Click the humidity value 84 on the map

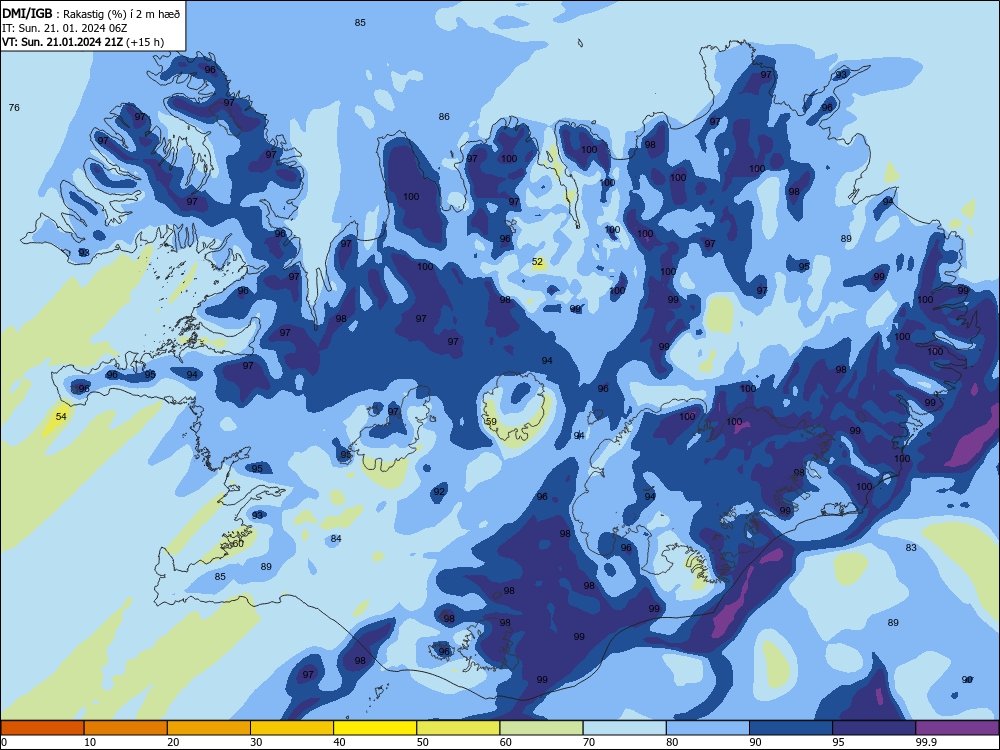[x=336, y=538]
